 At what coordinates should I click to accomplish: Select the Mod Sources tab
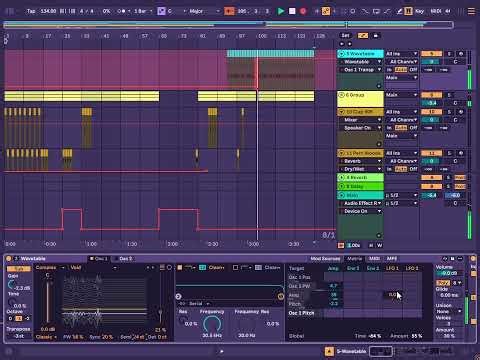click(x=325, y=258)
